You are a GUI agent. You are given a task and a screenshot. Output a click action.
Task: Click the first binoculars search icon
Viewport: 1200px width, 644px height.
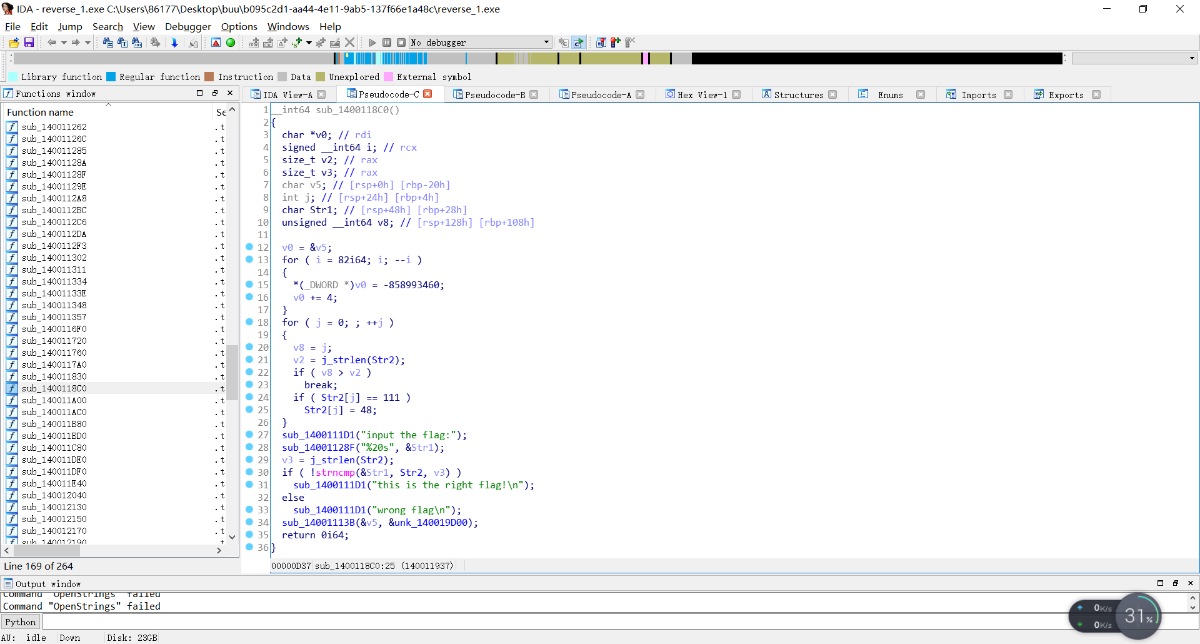tap(108, 43)
